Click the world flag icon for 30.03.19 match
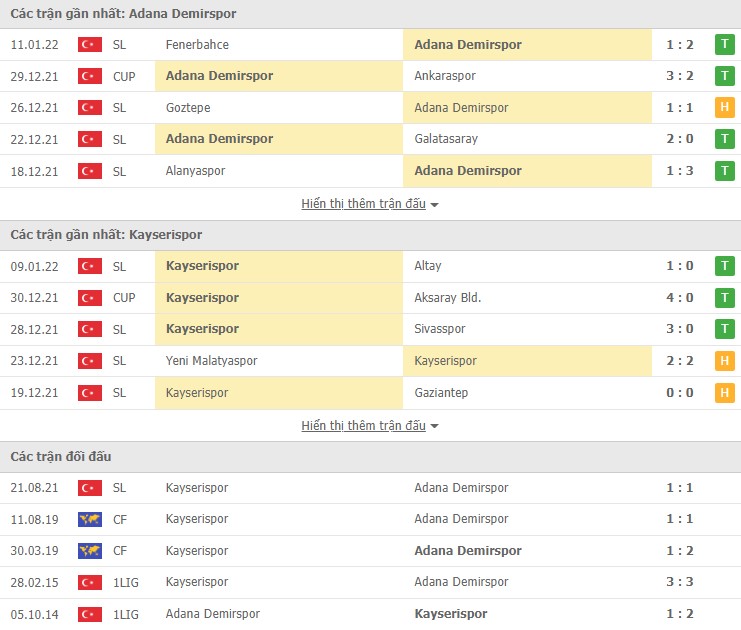 [x=90, y=551]
